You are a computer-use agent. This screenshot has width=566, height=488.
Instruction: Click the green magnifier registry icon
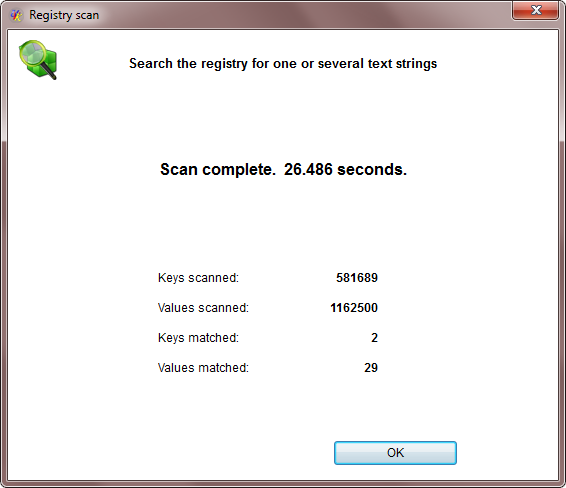(38, 60)
